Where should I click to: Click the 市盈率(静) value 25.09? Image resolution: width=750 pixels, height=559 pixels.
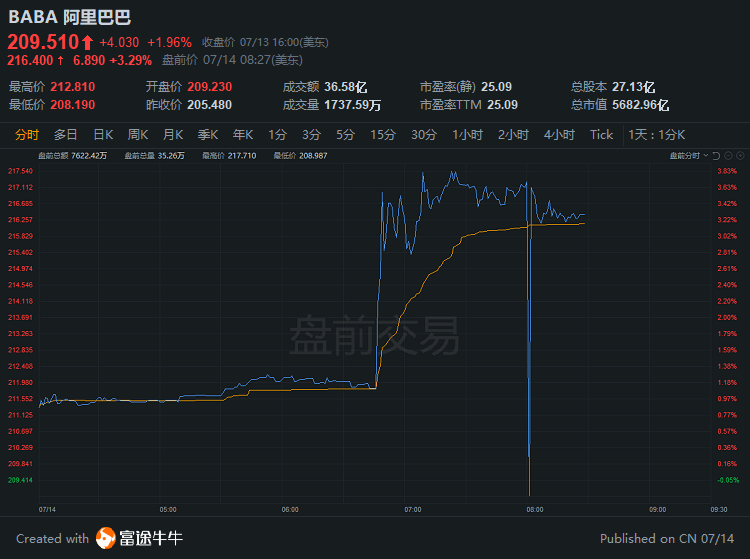coord(496,87)
